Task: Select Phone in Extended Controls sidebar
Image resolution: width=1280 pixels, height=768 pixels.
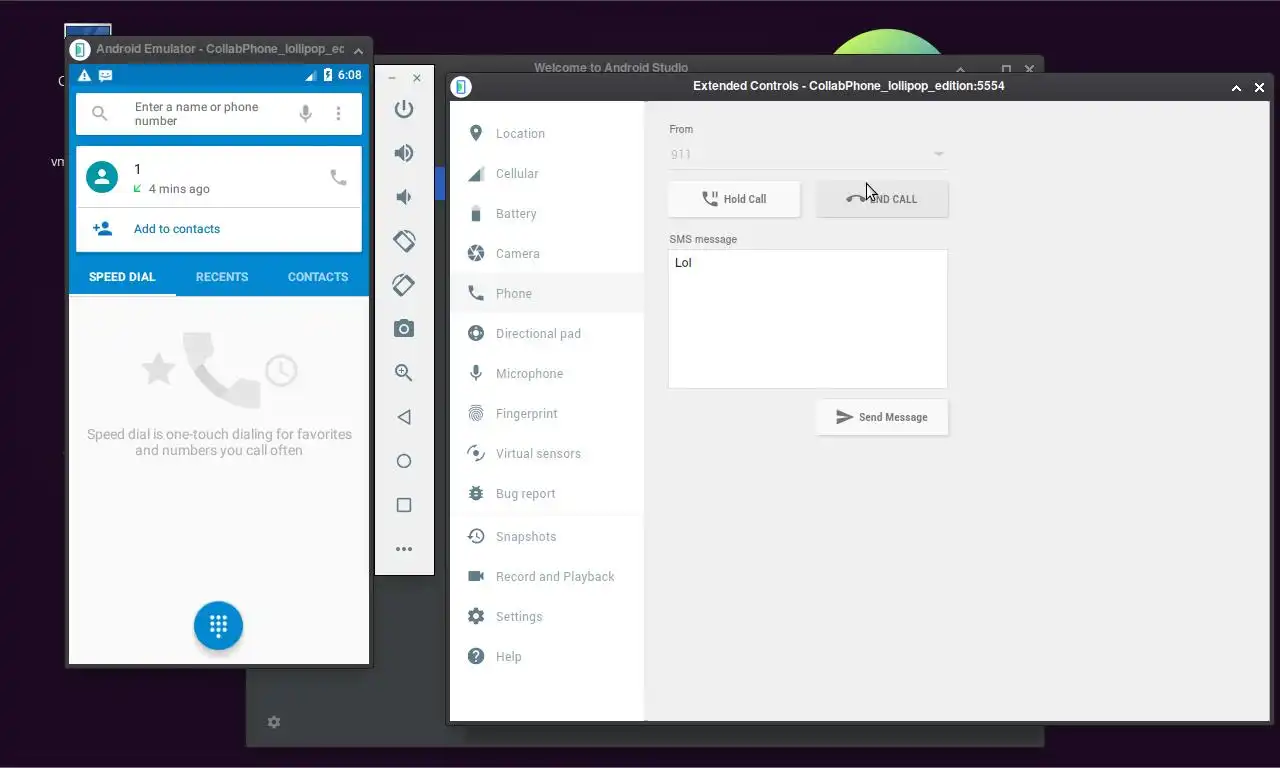Action: coord(547,293)
